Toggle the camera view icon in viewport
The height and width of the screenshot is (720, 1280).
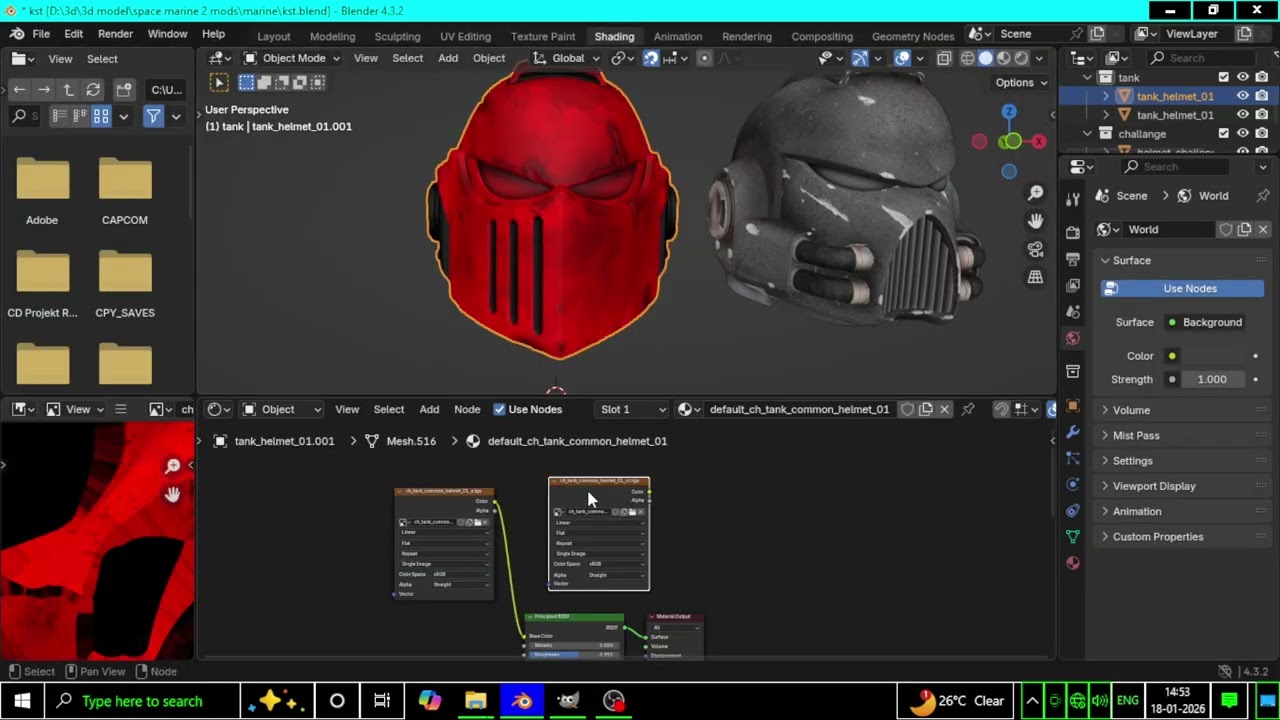click(x=1035, y=248)
